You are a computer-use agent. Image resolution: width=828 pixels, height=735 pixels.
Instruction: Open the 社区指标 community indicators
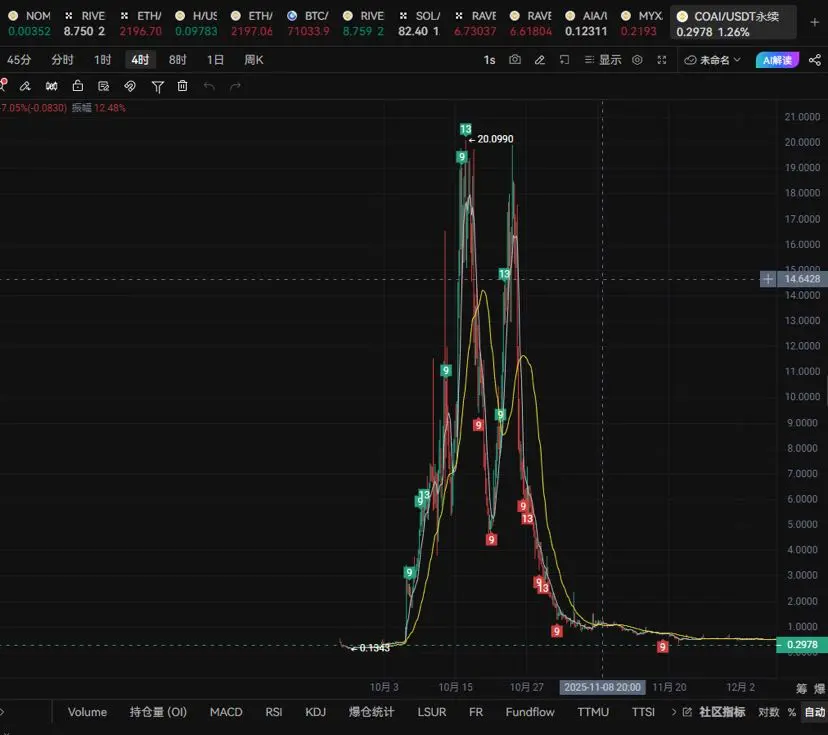[x=721, y=712]
